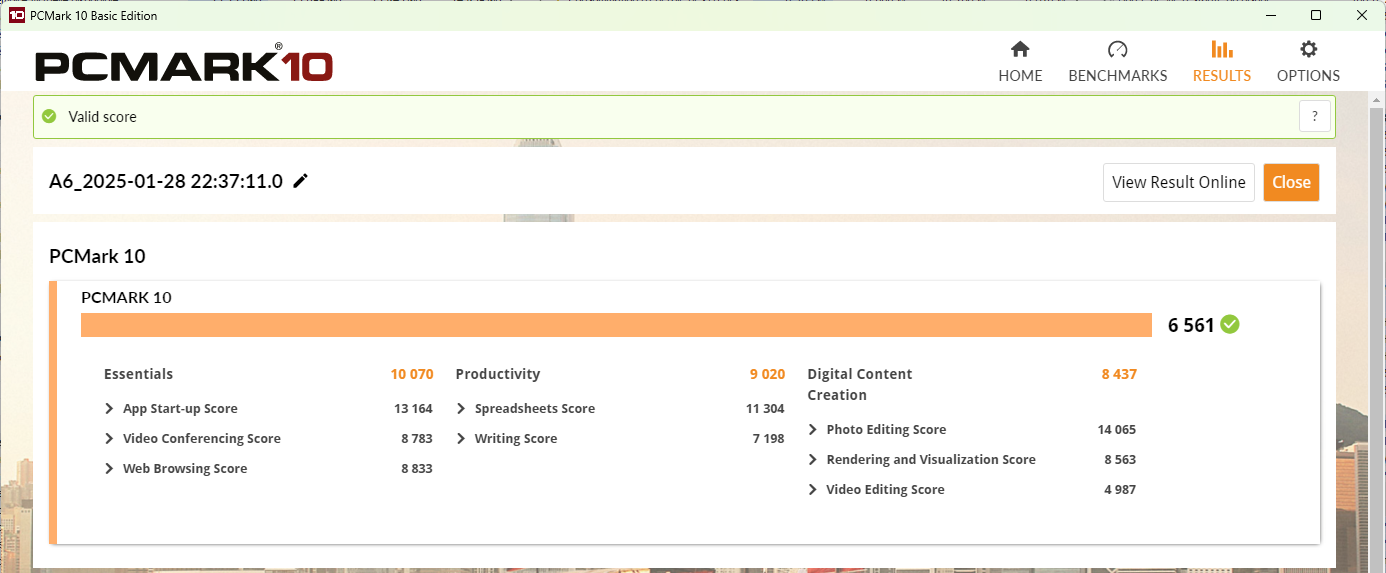Expand Spreadsheets Score details

461,409
